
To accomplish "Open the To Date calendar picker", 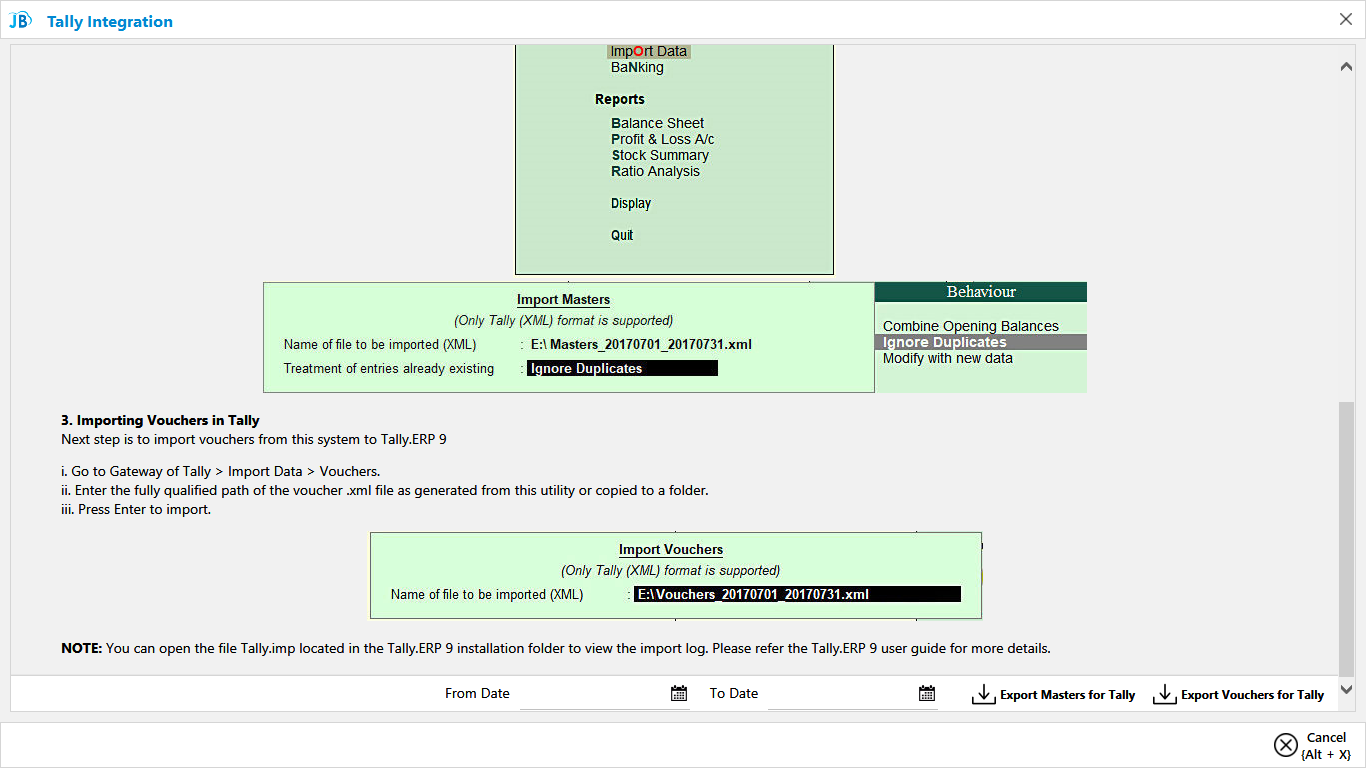I will (x=927, y=693).
